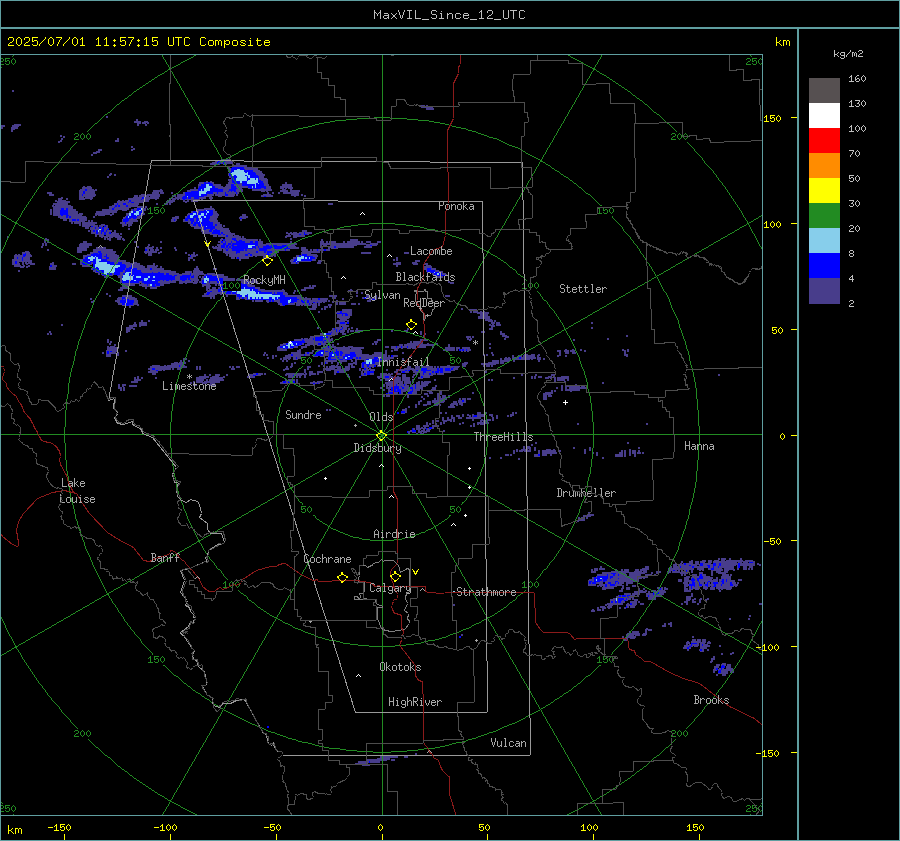The width and height of the screenshot is (900, 841).
Task: Click the ThreeHills label
Action: 503,437
